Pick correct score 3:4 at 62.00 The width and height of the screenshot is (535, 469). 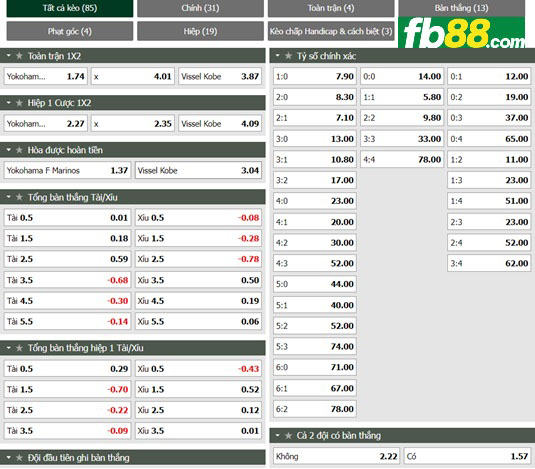click(x=489, y=263)
